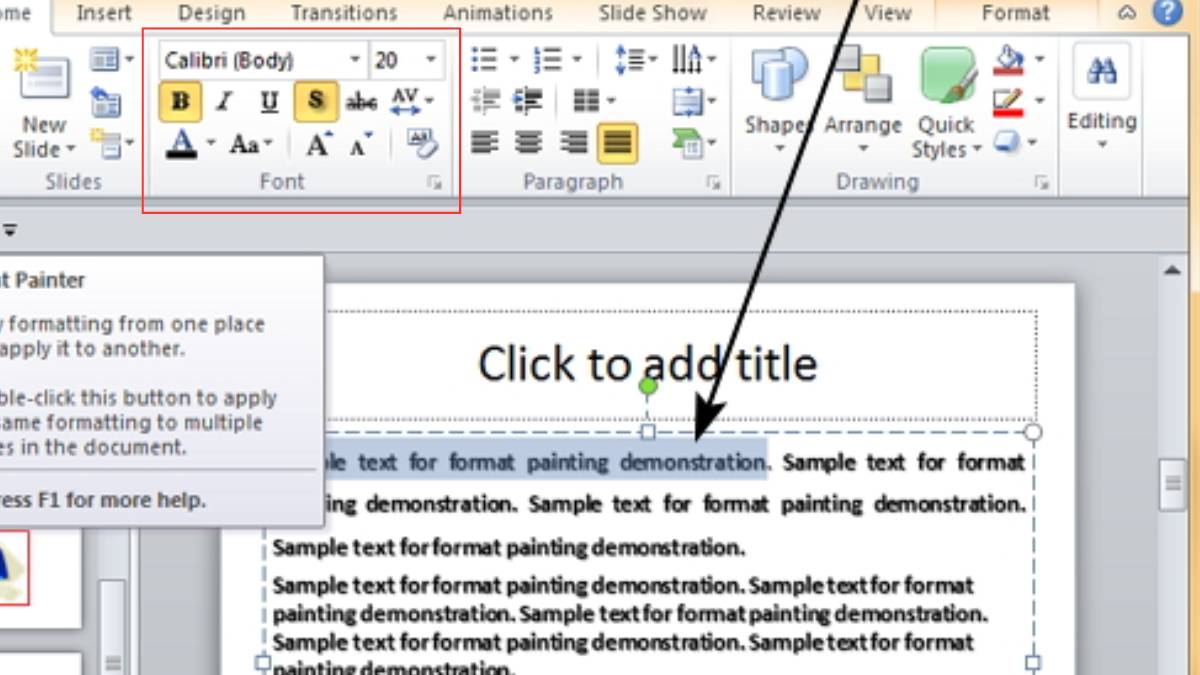Viewport: 1200px width, 675px height.
Task: Select the Underline icon
Action: pyautogui.click(x=268, y=100)
